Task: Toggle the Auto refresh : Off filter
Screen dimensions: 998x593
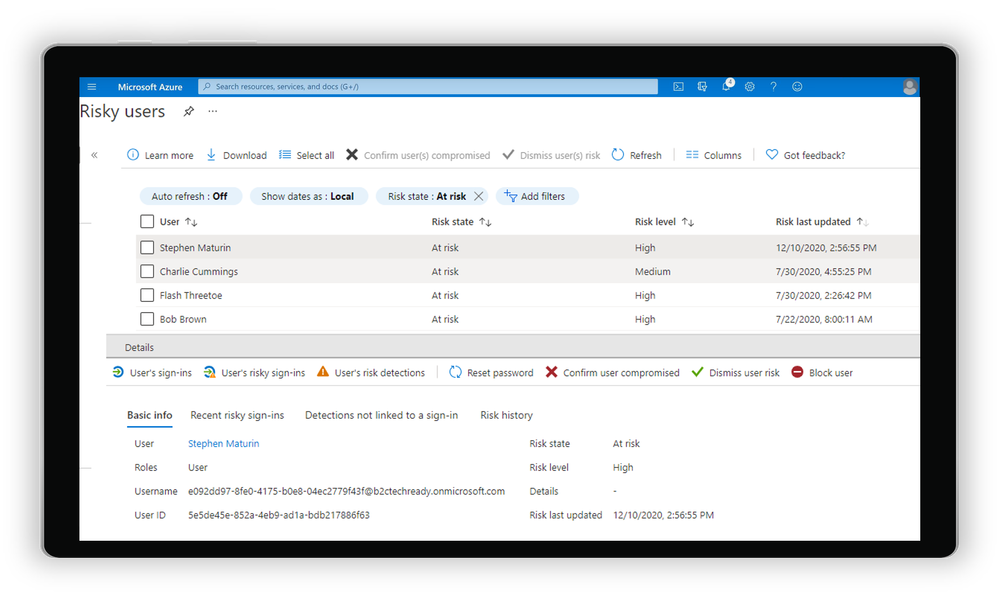Action: tap(190, 196)
